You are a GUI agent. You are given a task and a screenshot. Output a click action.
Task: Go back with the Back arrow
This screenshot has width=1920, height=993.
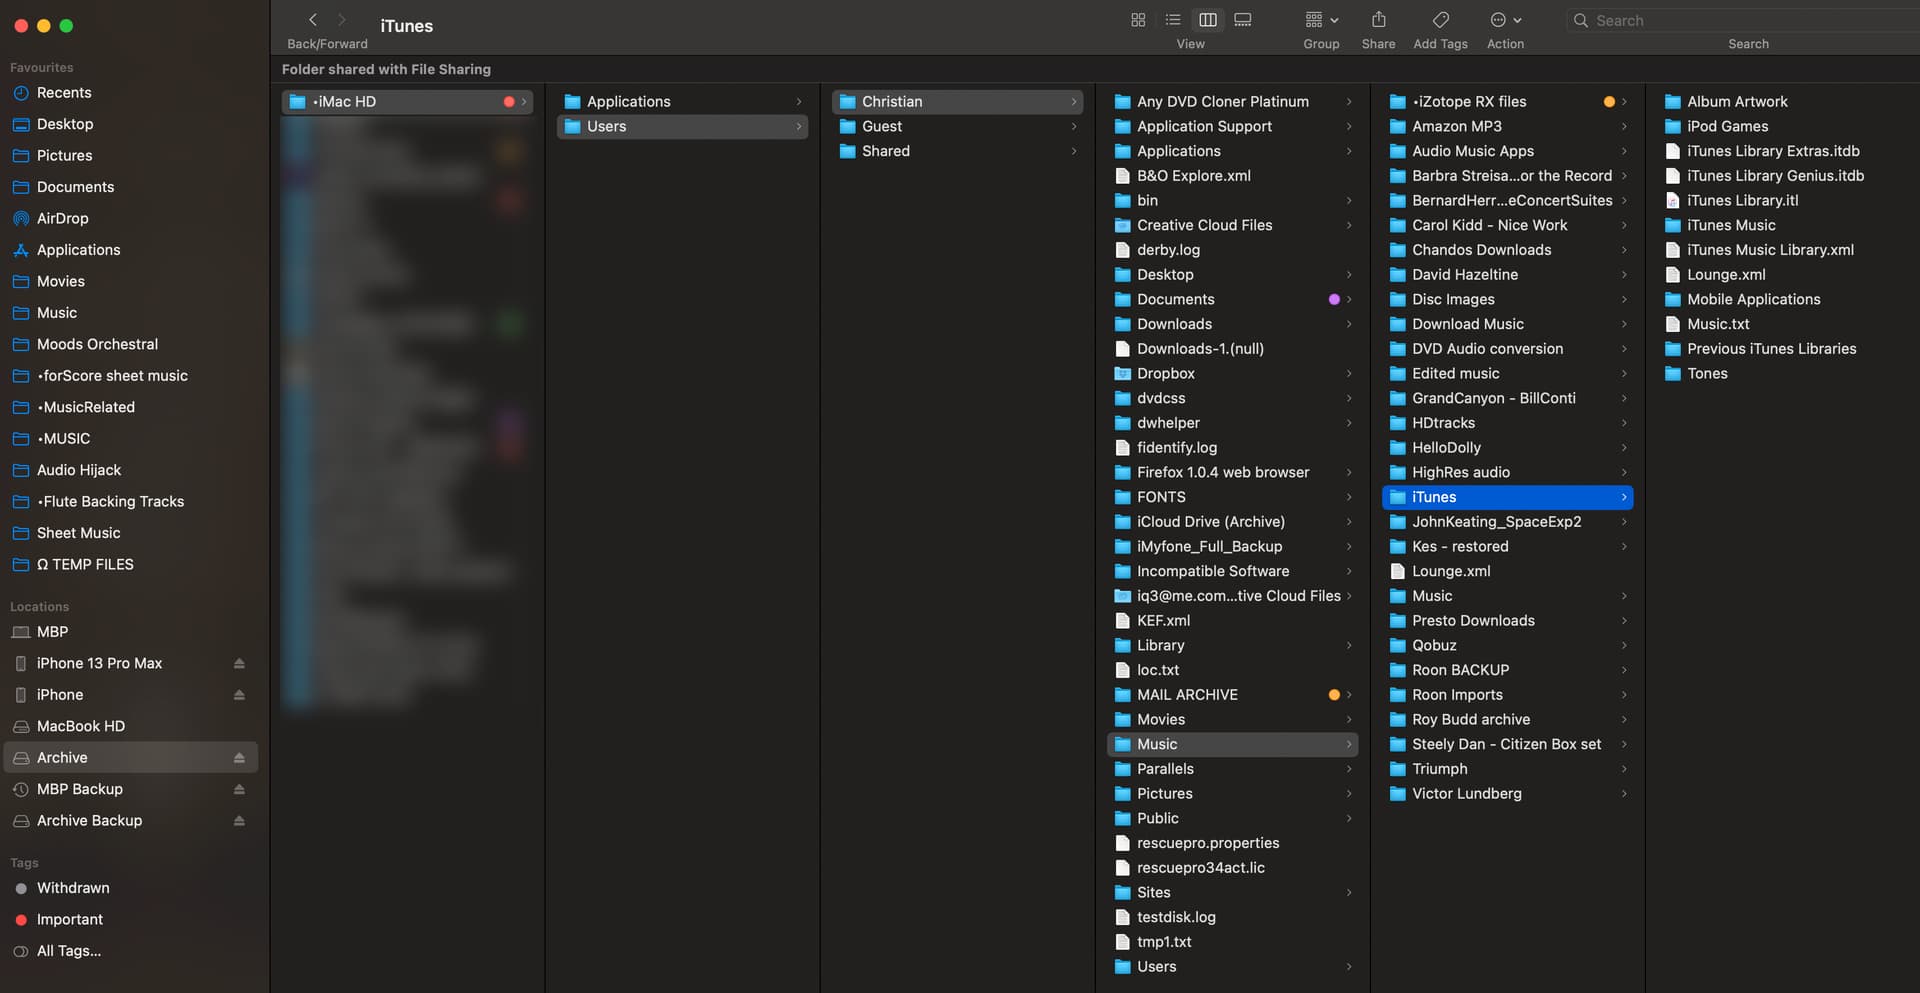click(313, 20)
